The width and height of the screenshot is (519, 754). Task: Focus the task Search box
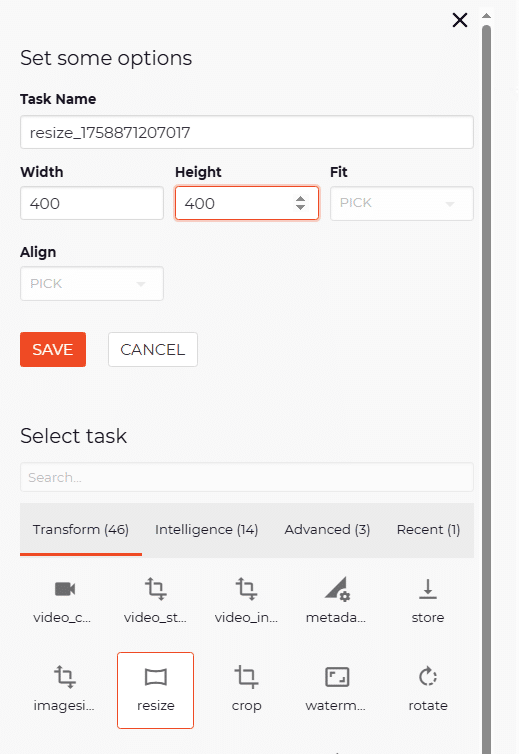click(247, 477)
